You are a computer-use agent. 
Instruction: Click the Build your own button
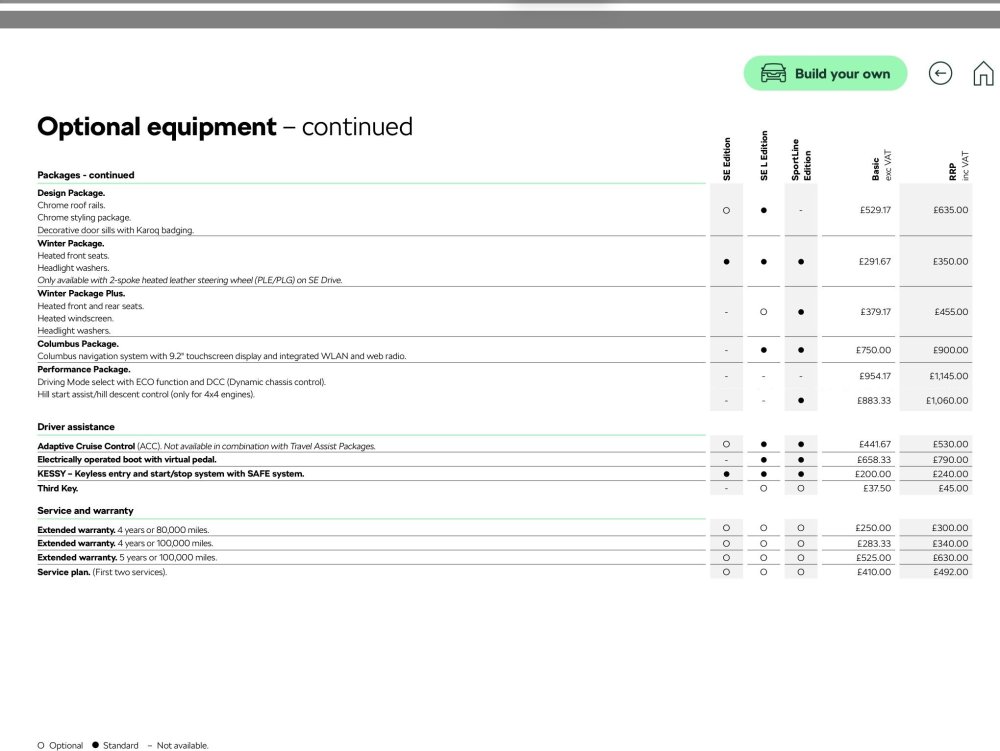pos(825,73)
